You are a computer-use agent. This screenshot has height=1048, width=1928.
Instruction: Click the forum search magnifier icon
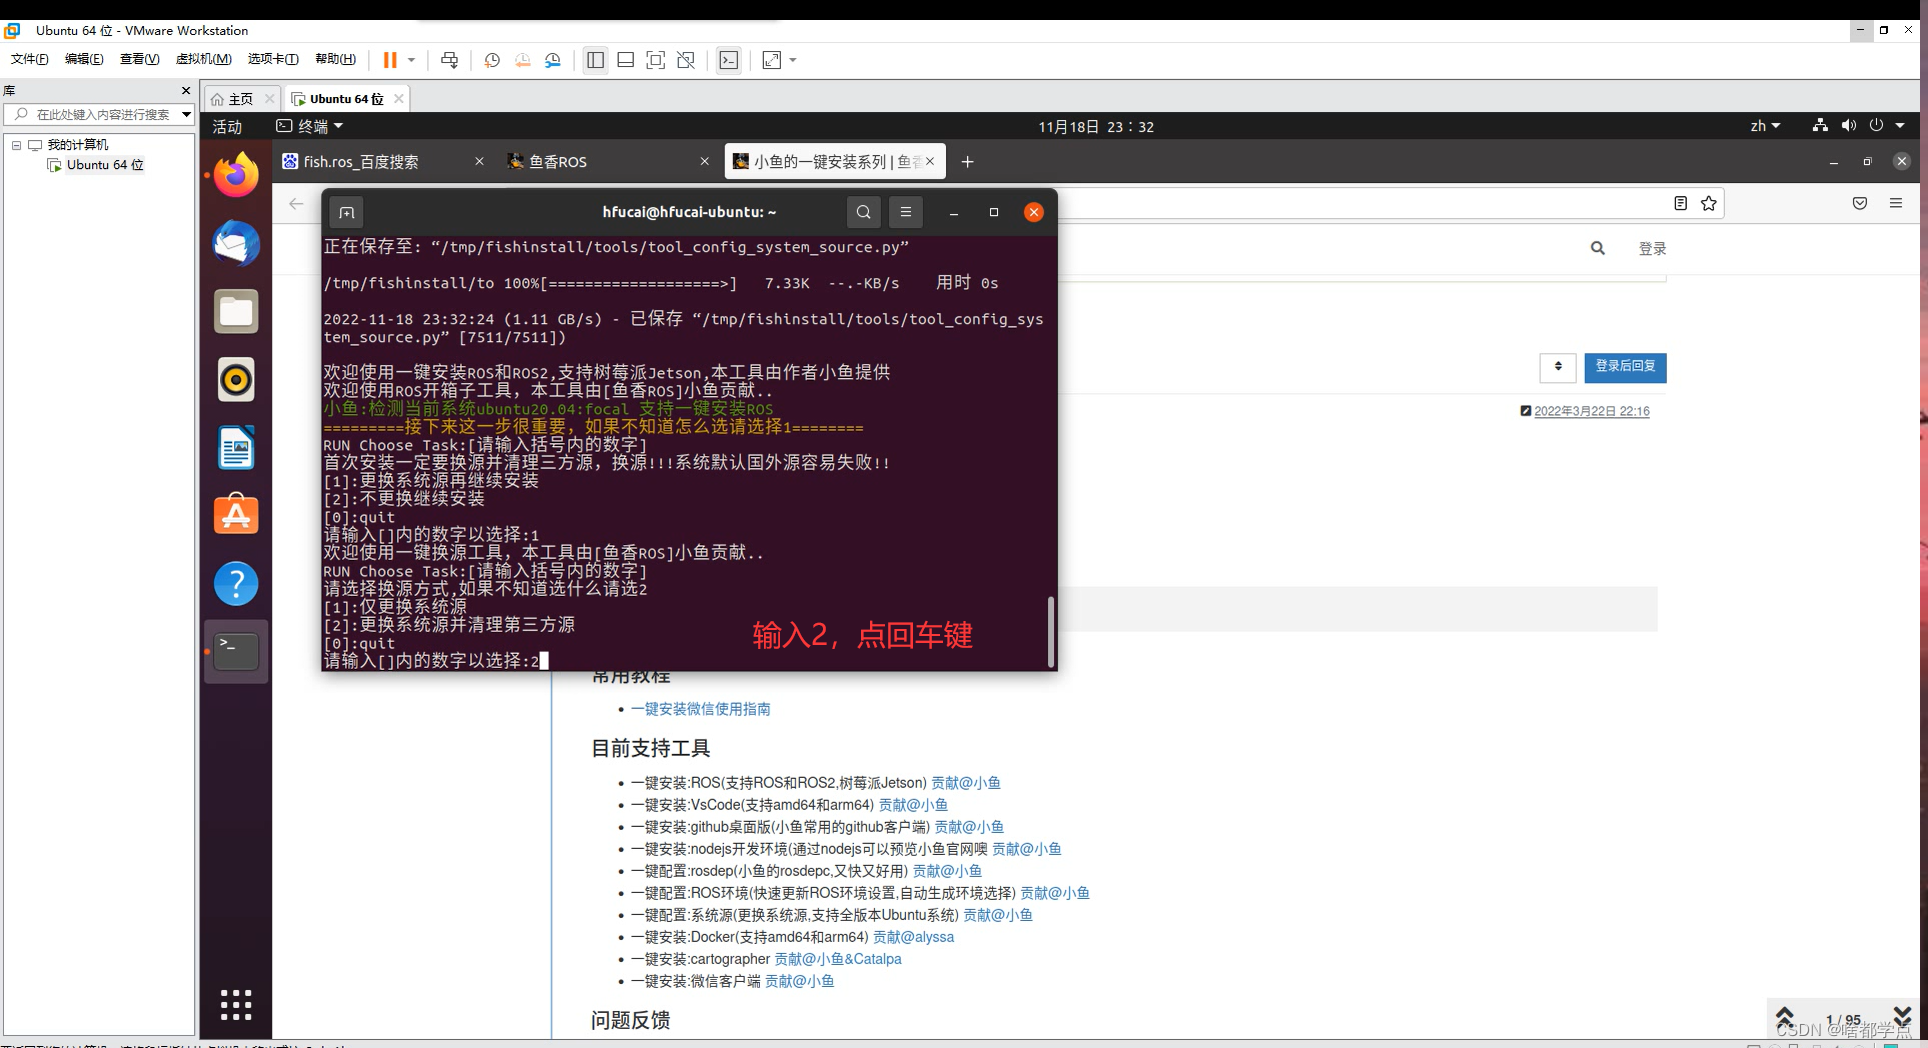coord(1598,248)
